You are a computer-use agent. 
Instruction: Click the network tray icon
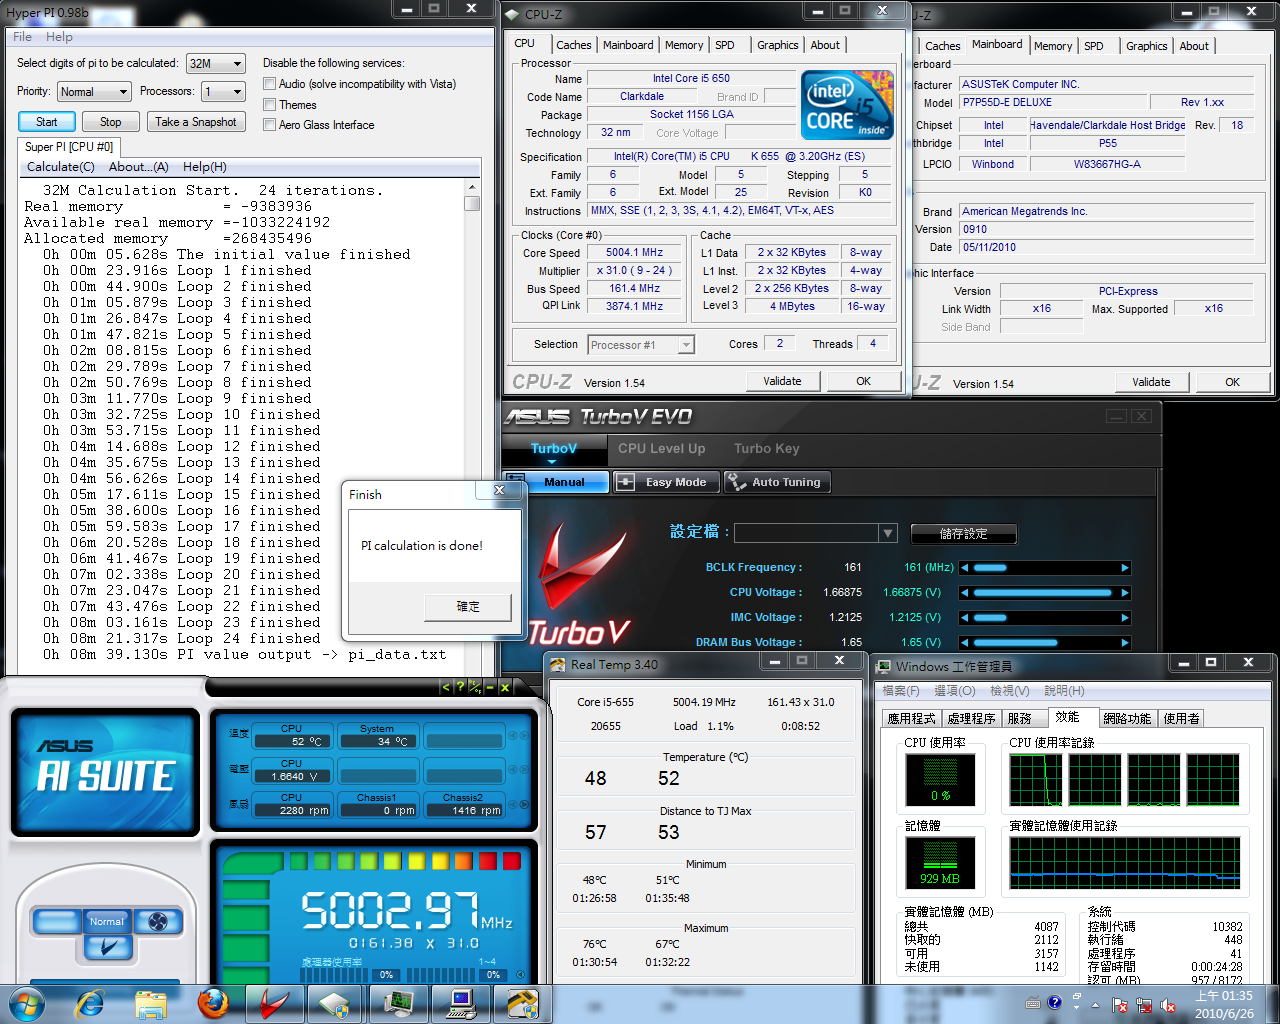1144,1004
